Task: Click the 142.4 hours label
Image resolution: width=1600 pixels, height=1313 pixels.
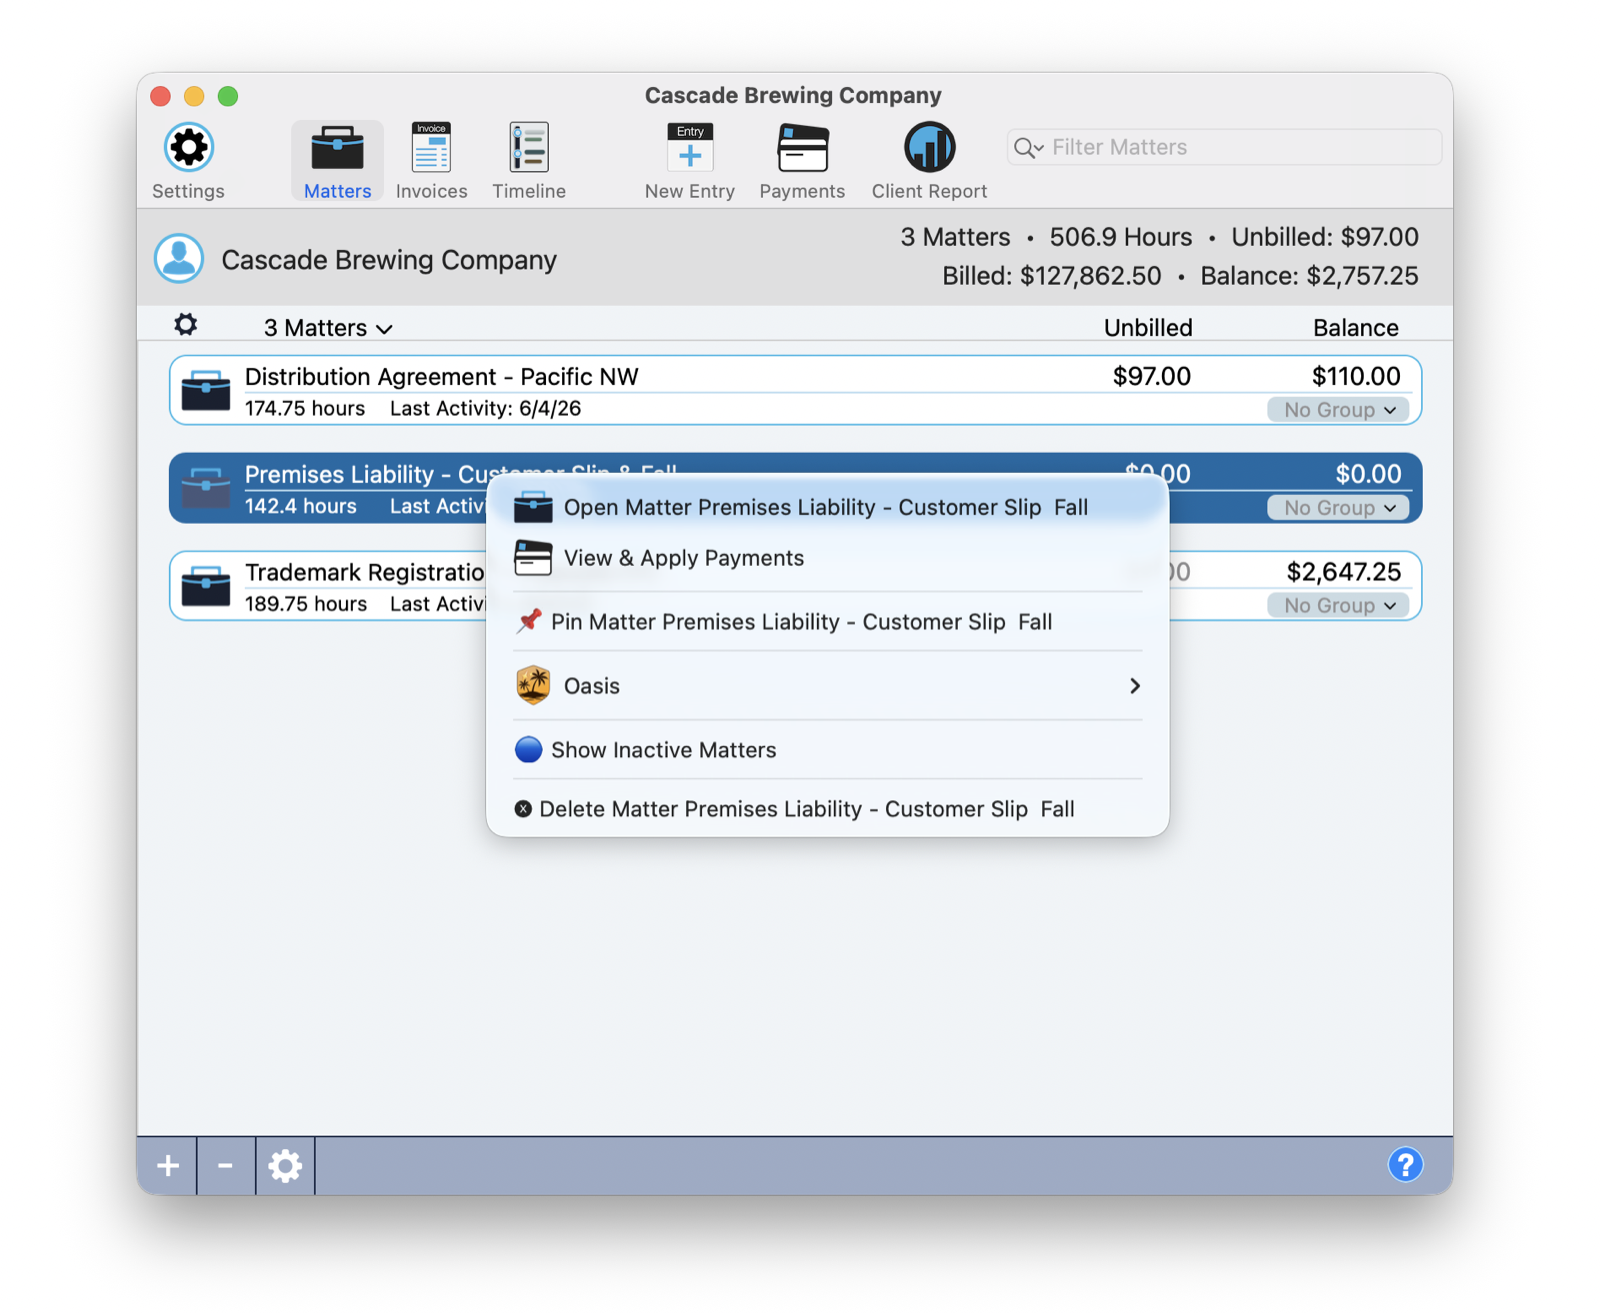Action: (300, 506)
